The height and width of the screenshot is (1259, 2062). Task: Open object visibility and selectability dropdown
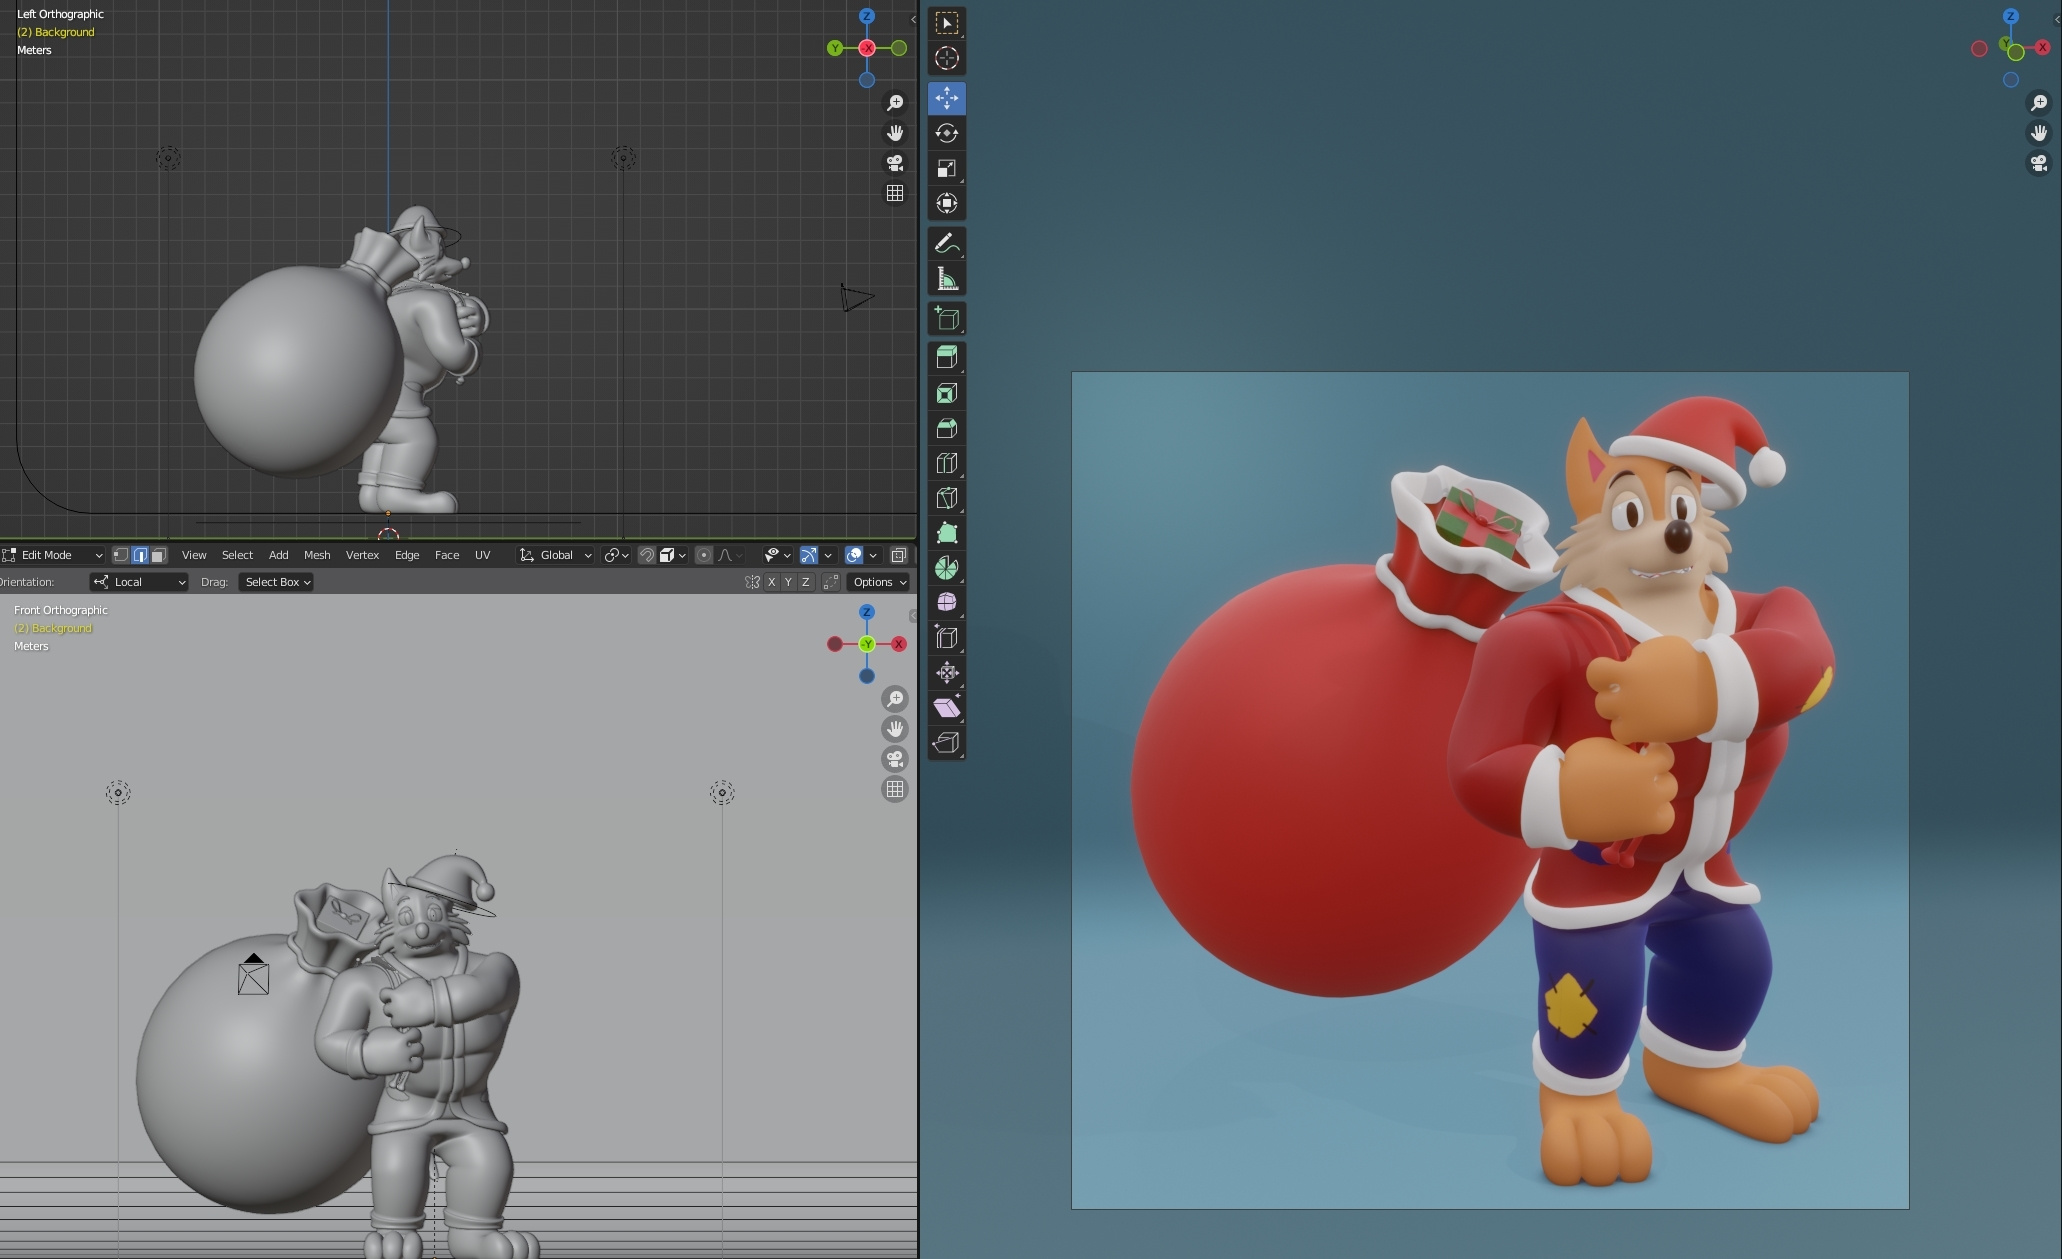778,555
